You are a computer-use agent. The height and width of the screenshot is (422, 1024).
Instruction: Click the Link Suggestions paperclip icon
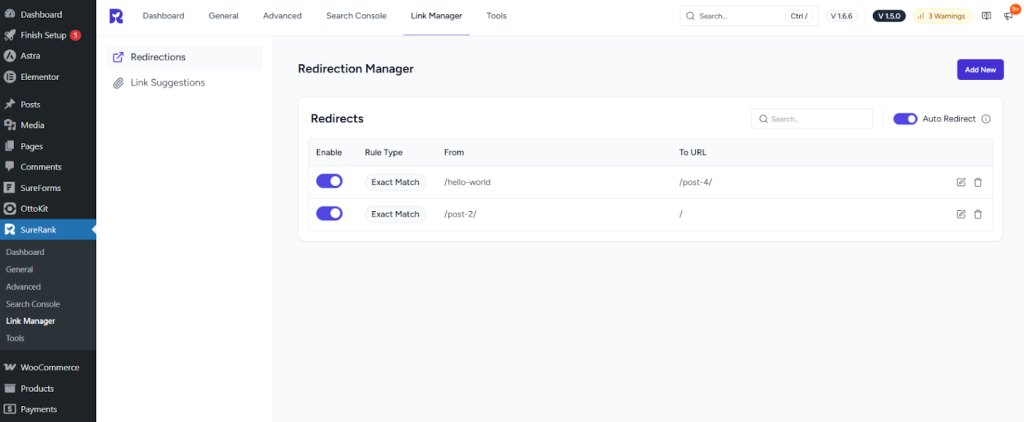point(118,83)
